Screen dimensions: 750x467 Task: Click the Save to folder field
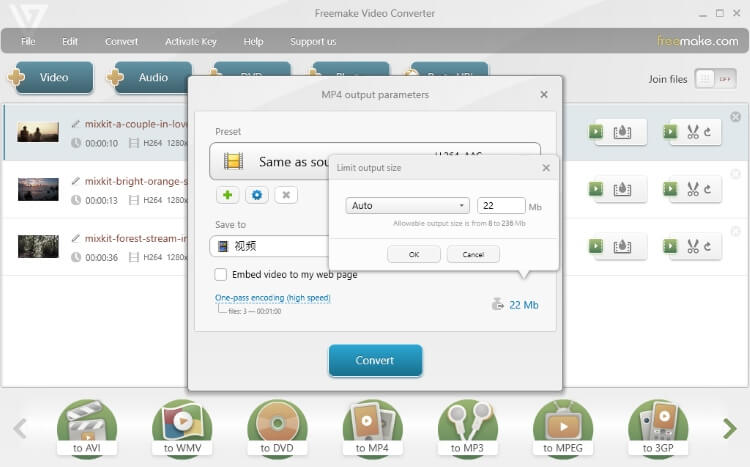click(269, 246)
